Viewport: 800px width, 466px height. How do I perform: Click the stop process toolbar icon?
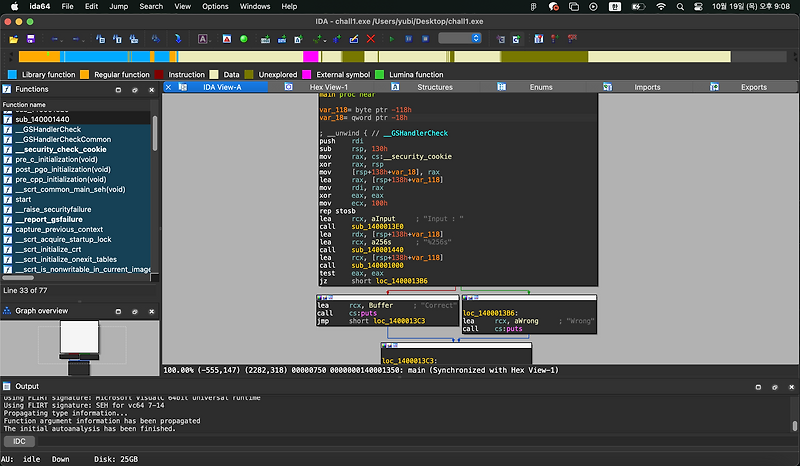(424, 39)
